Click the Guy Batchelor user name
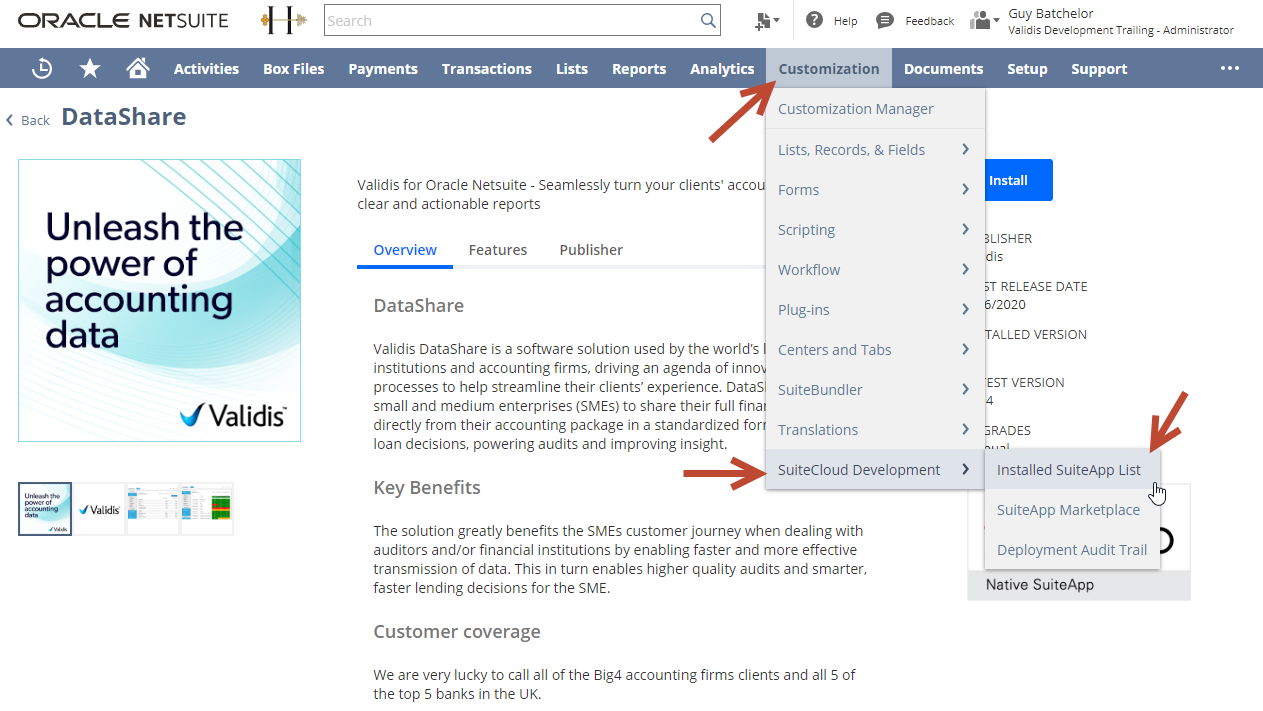This screenshot has width=1263, height=711. tap(1051, 13)
